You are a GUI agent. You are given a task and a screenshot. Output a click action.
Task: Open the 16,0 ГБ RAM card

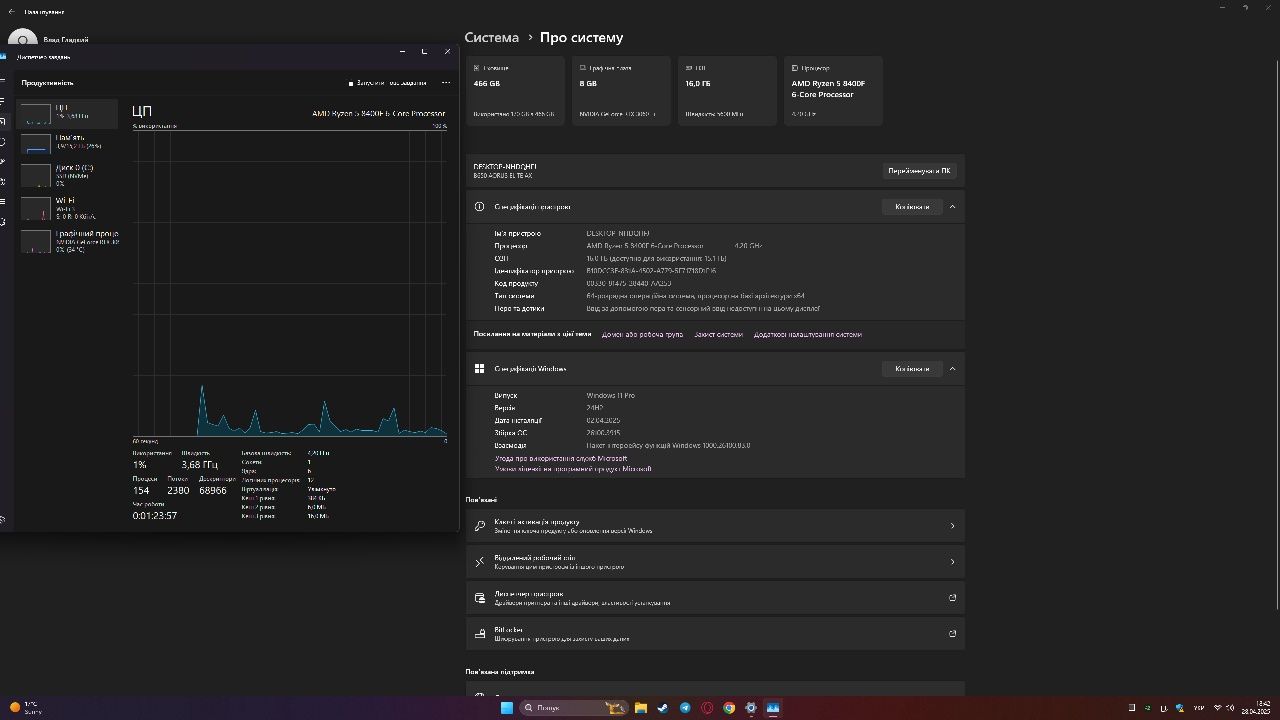(727, 91)
